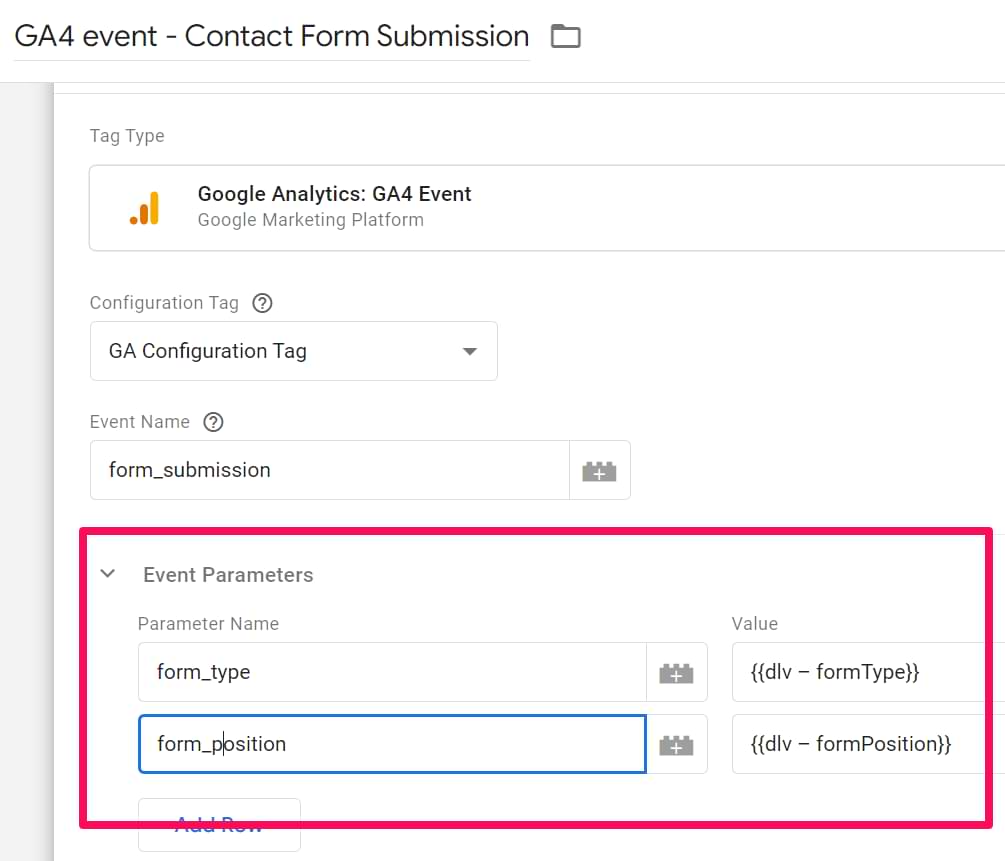
Task: Click the {{dlv – formPosition}} value field
Action: coord(860,744)
